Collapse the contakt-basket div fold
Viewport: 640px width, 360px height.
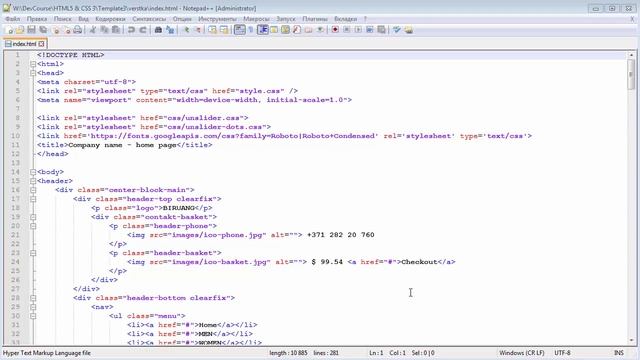click(33, 217)
